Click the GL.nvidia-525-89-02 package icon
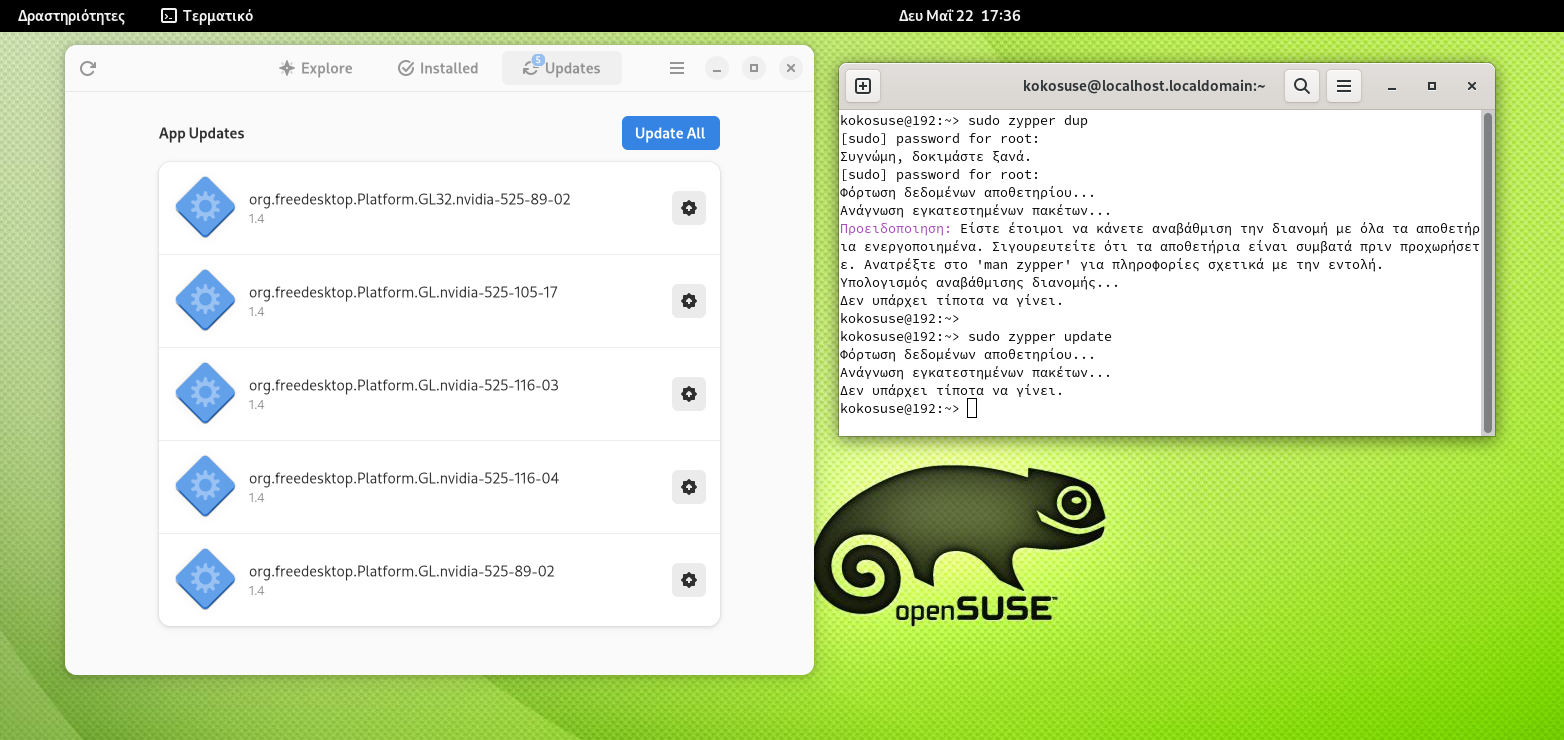1564x740 pixels. coord(205,580)
